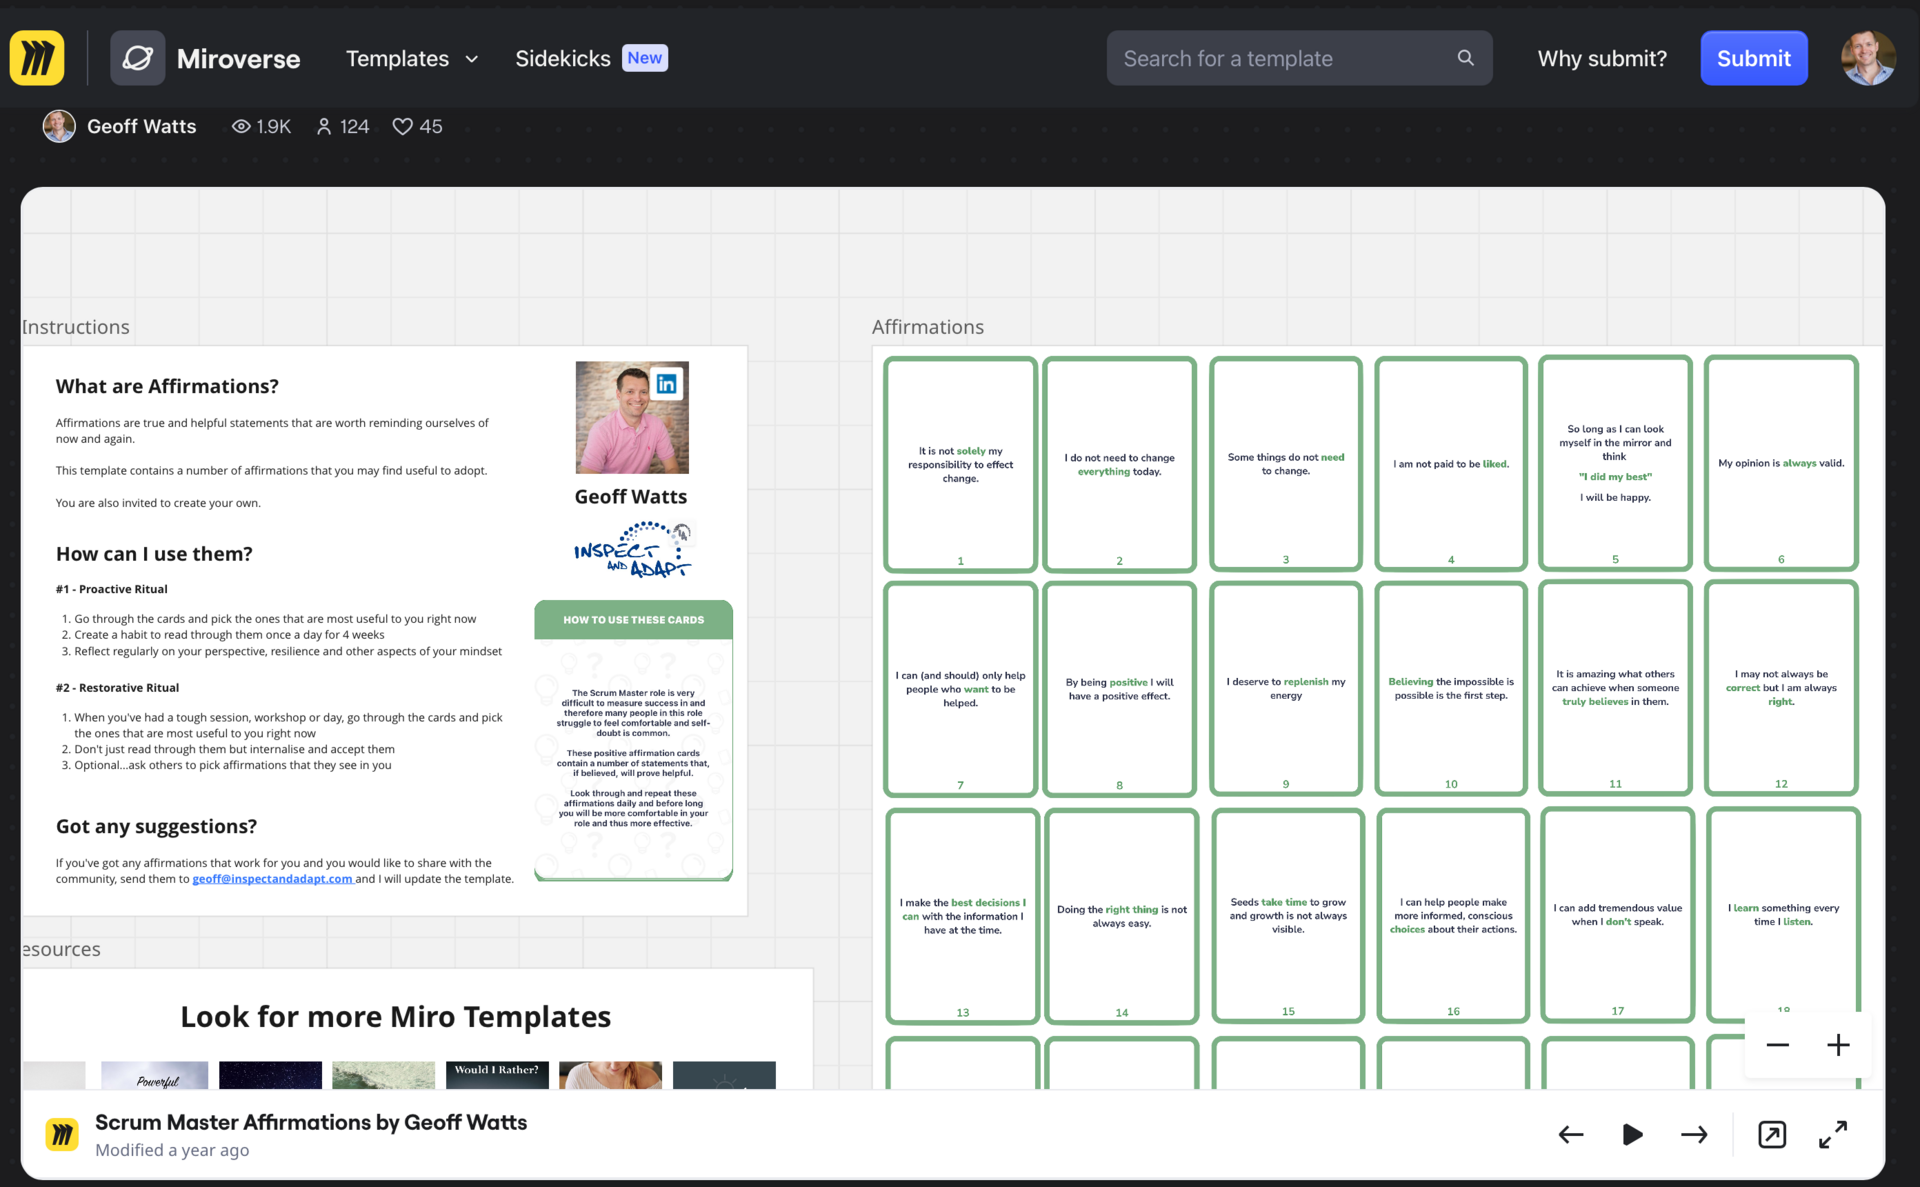This screenshot has width=1920, height=1187.
Task: Zoom out with the minus button
Action: [1777, 1045]
